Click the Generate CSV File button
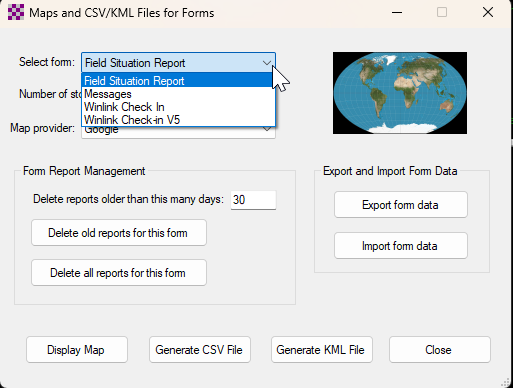Image resolution: width=513 pixels, height=388 pixels. point(200,350)
